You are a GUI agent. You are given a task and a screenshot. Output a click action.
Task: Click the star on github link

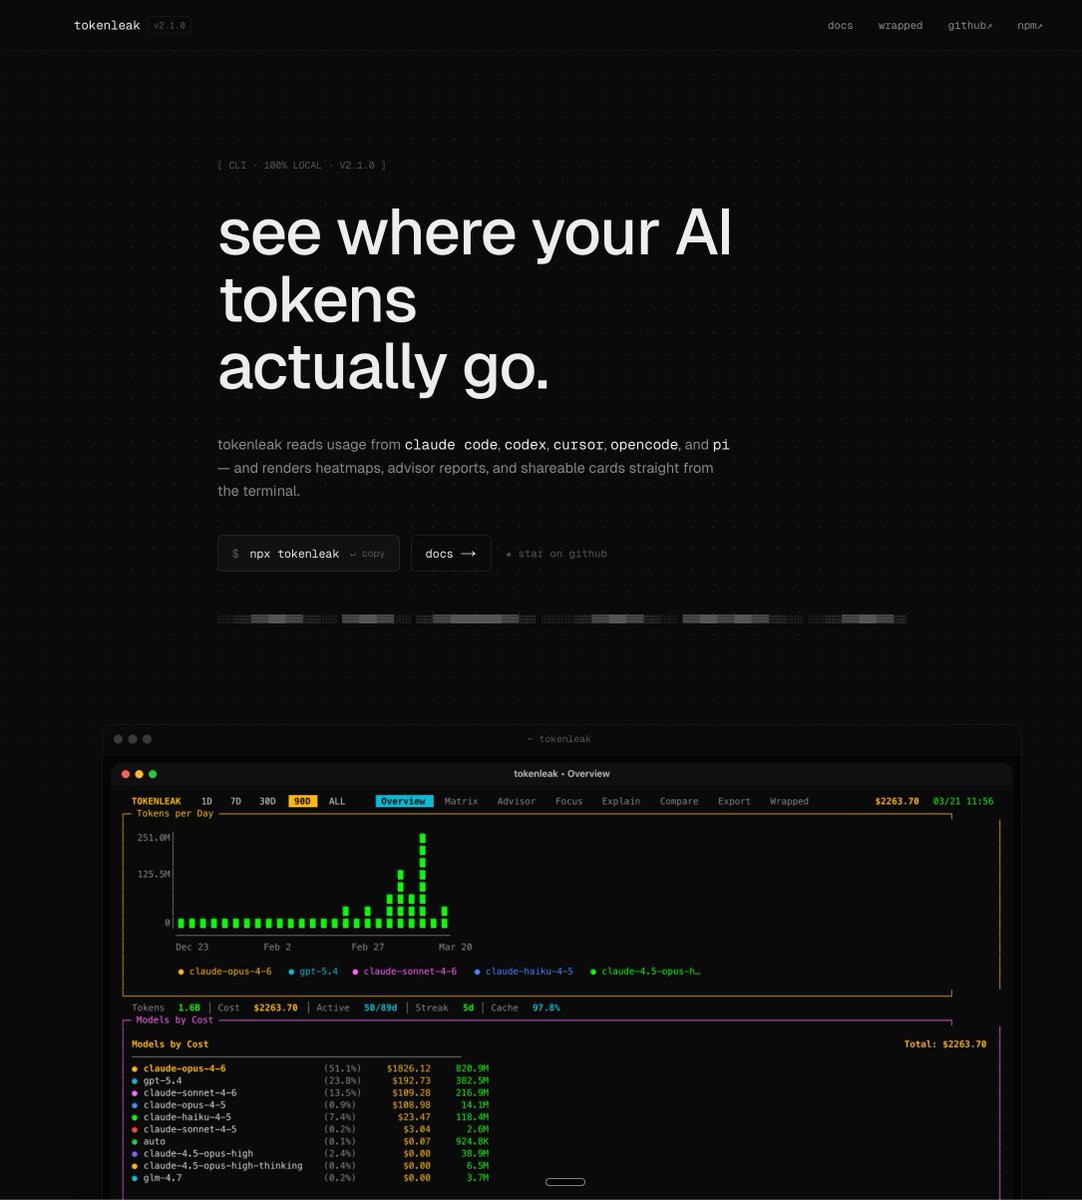coord(556,553)
